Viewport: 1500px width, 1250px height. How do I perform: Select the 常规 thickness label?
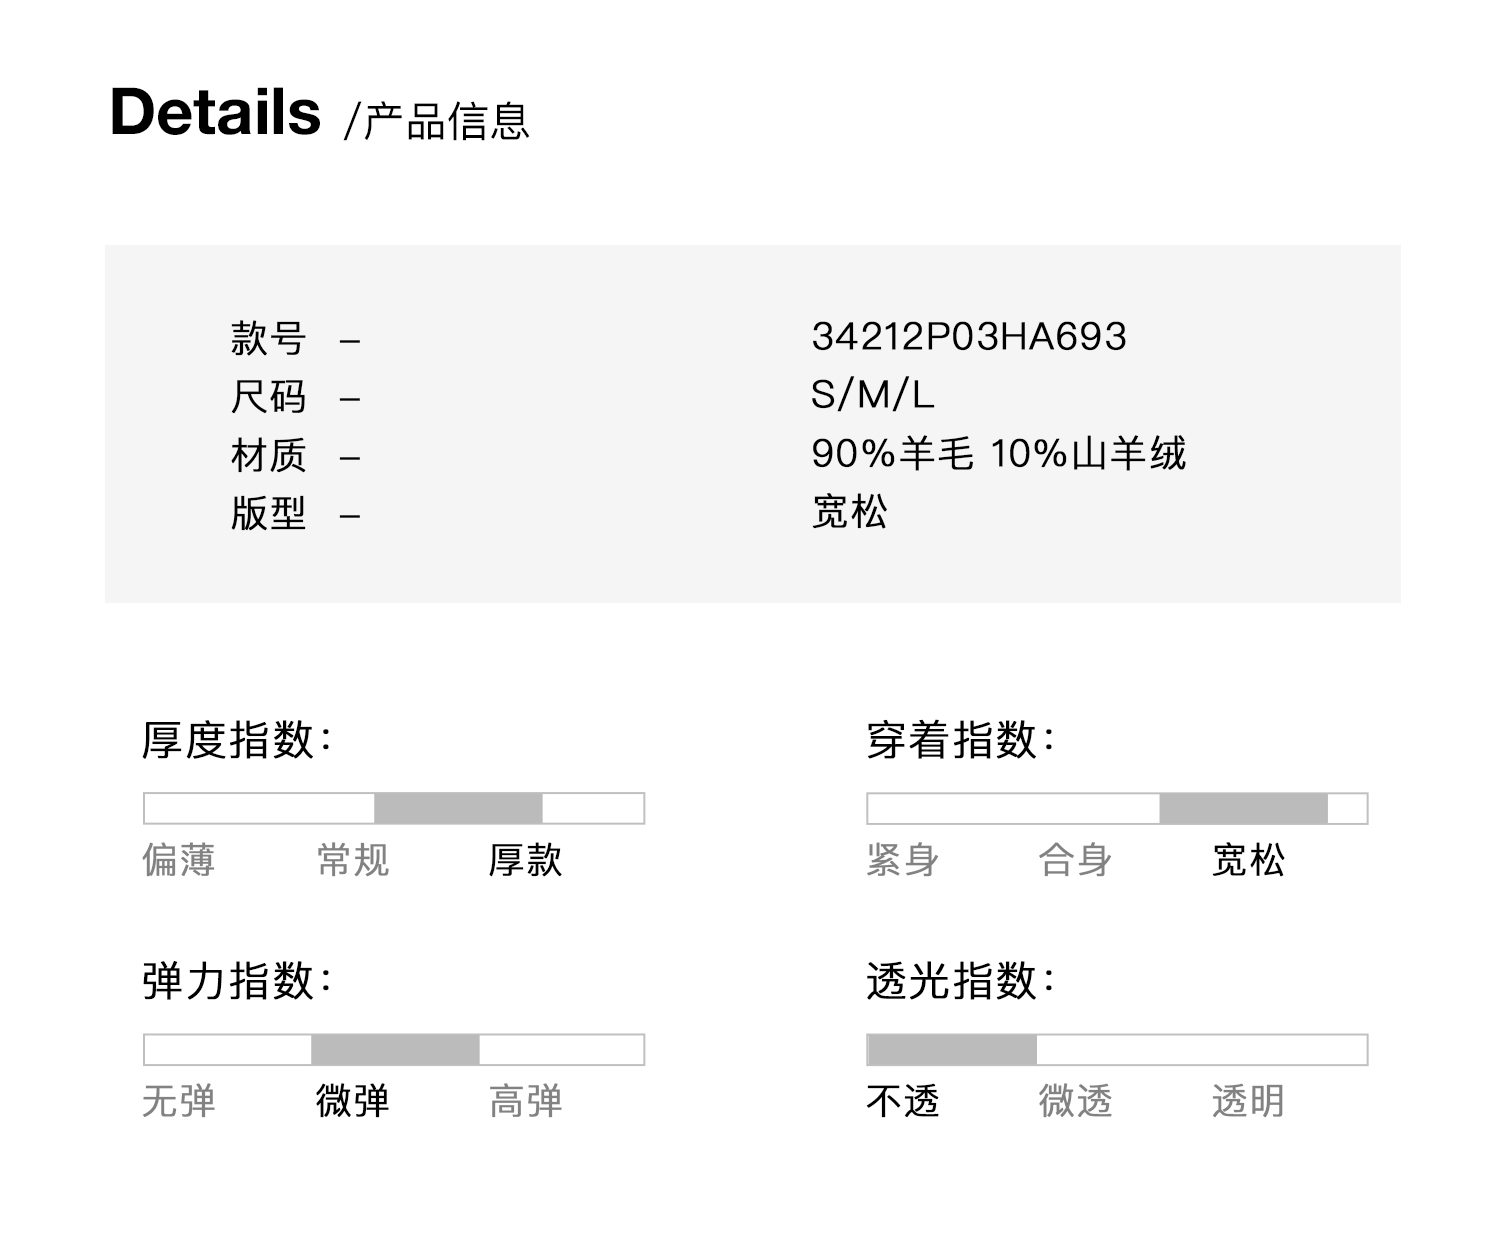click(x=352, y=860)
